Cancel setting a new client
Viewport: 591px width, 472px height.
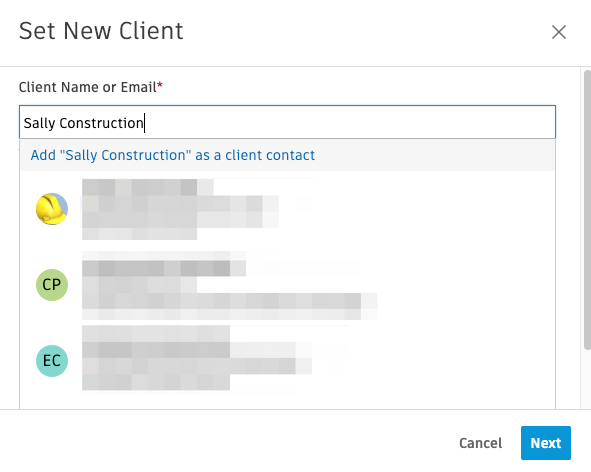coord(481,443)
